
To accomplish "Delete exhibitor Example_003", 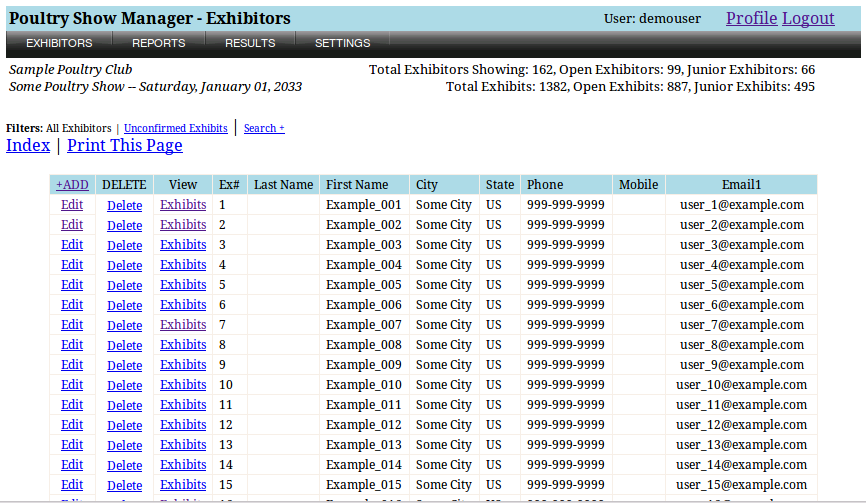I will [x=125, y=245].
